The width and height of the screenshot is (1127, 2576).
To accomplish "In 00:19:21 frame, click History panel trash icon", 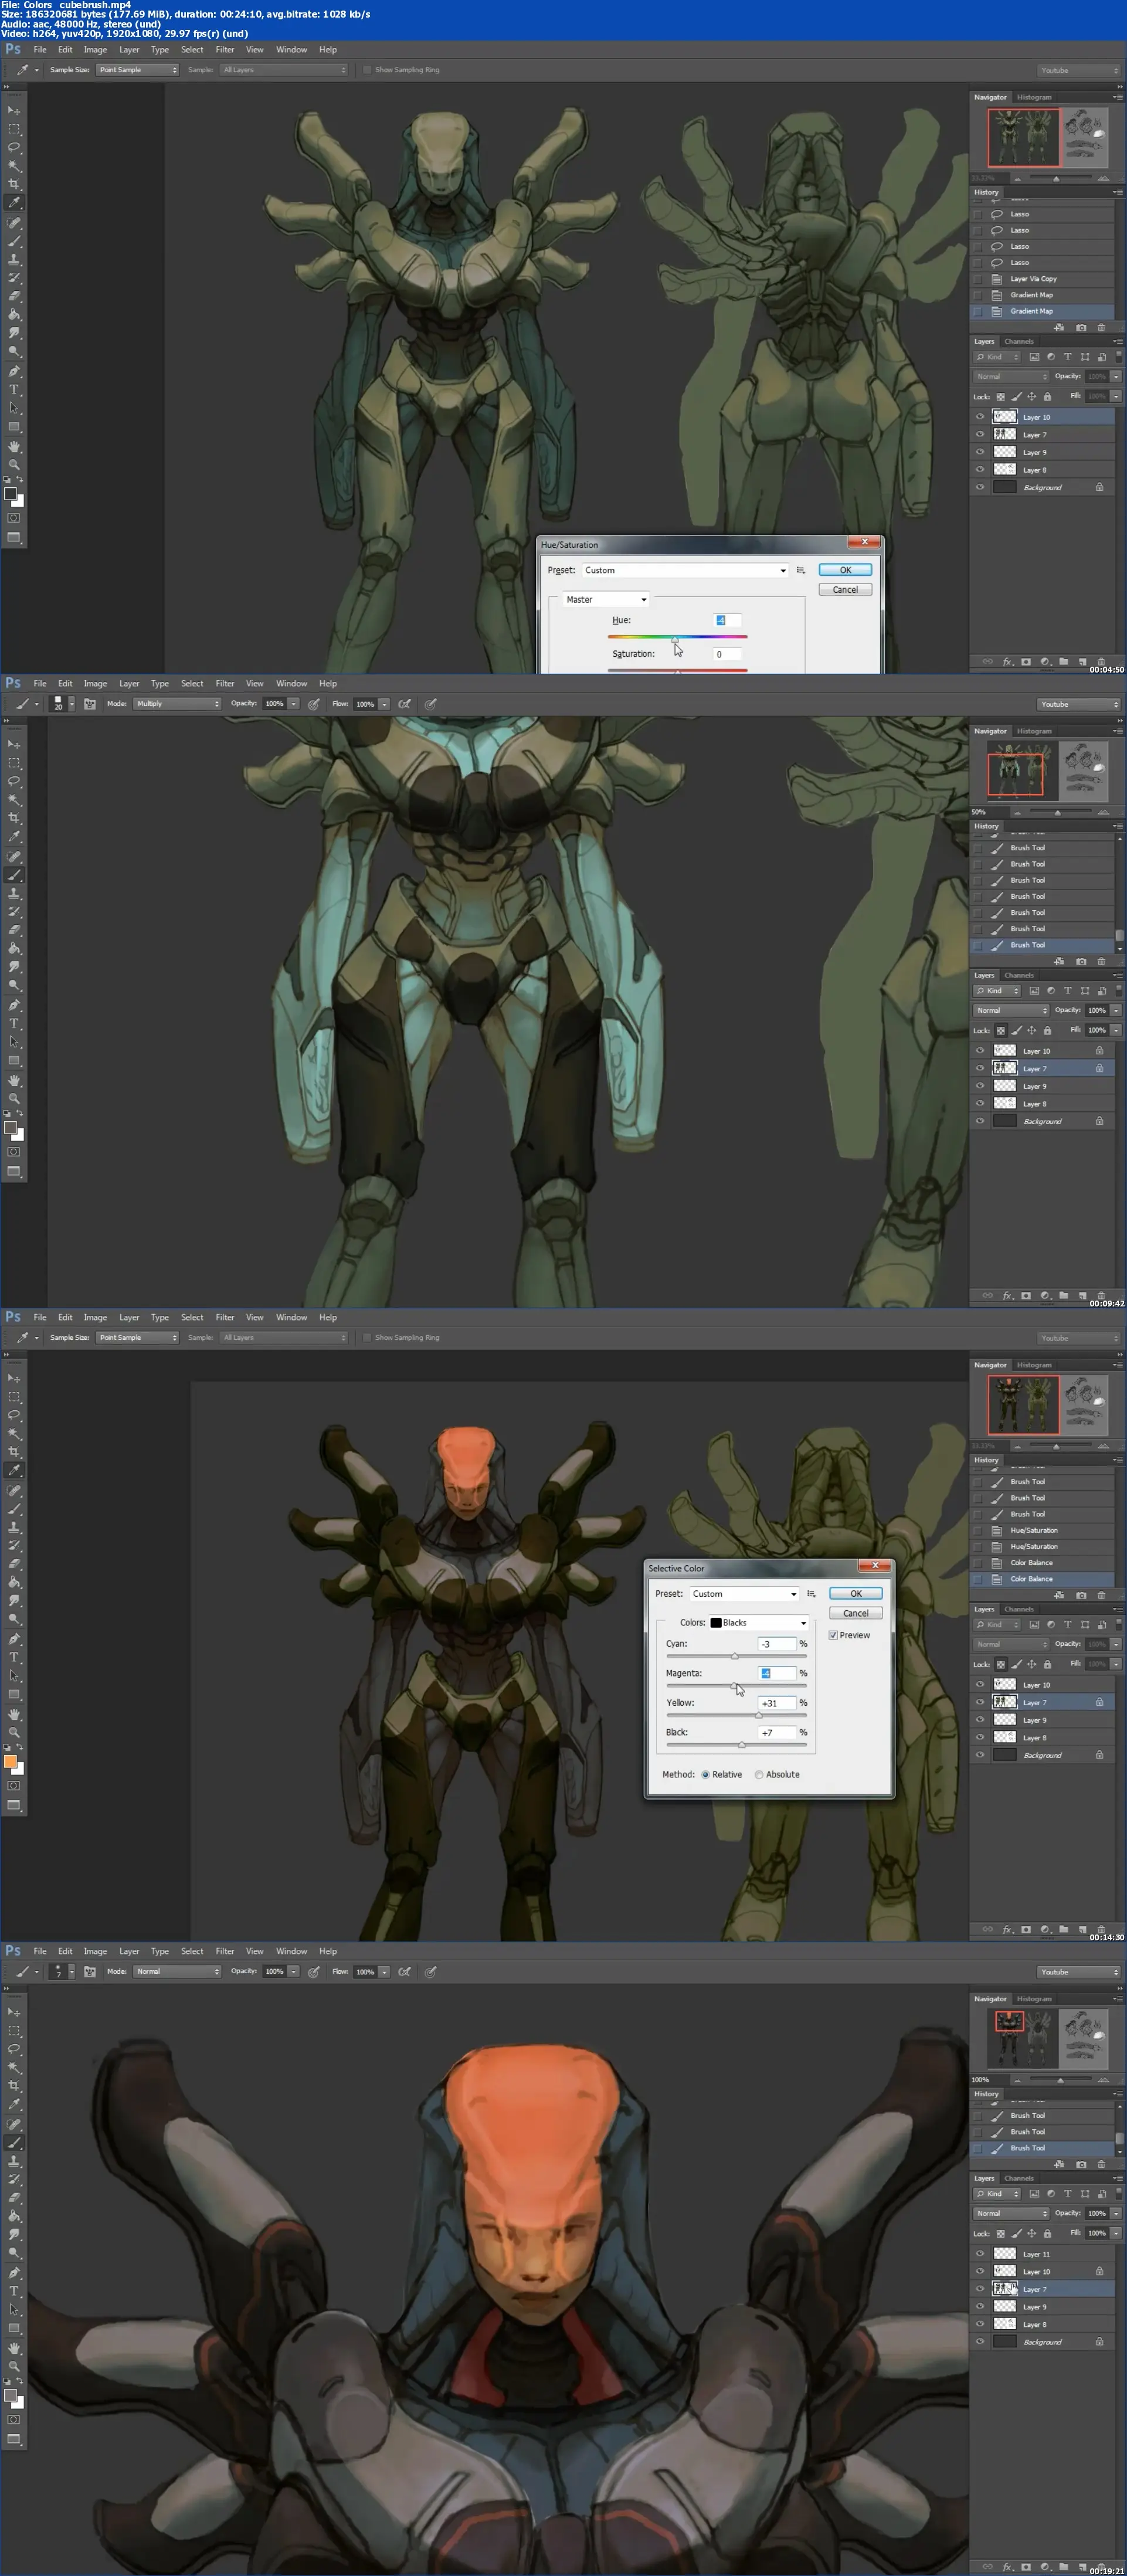I will click(x=1101, y=2164).
